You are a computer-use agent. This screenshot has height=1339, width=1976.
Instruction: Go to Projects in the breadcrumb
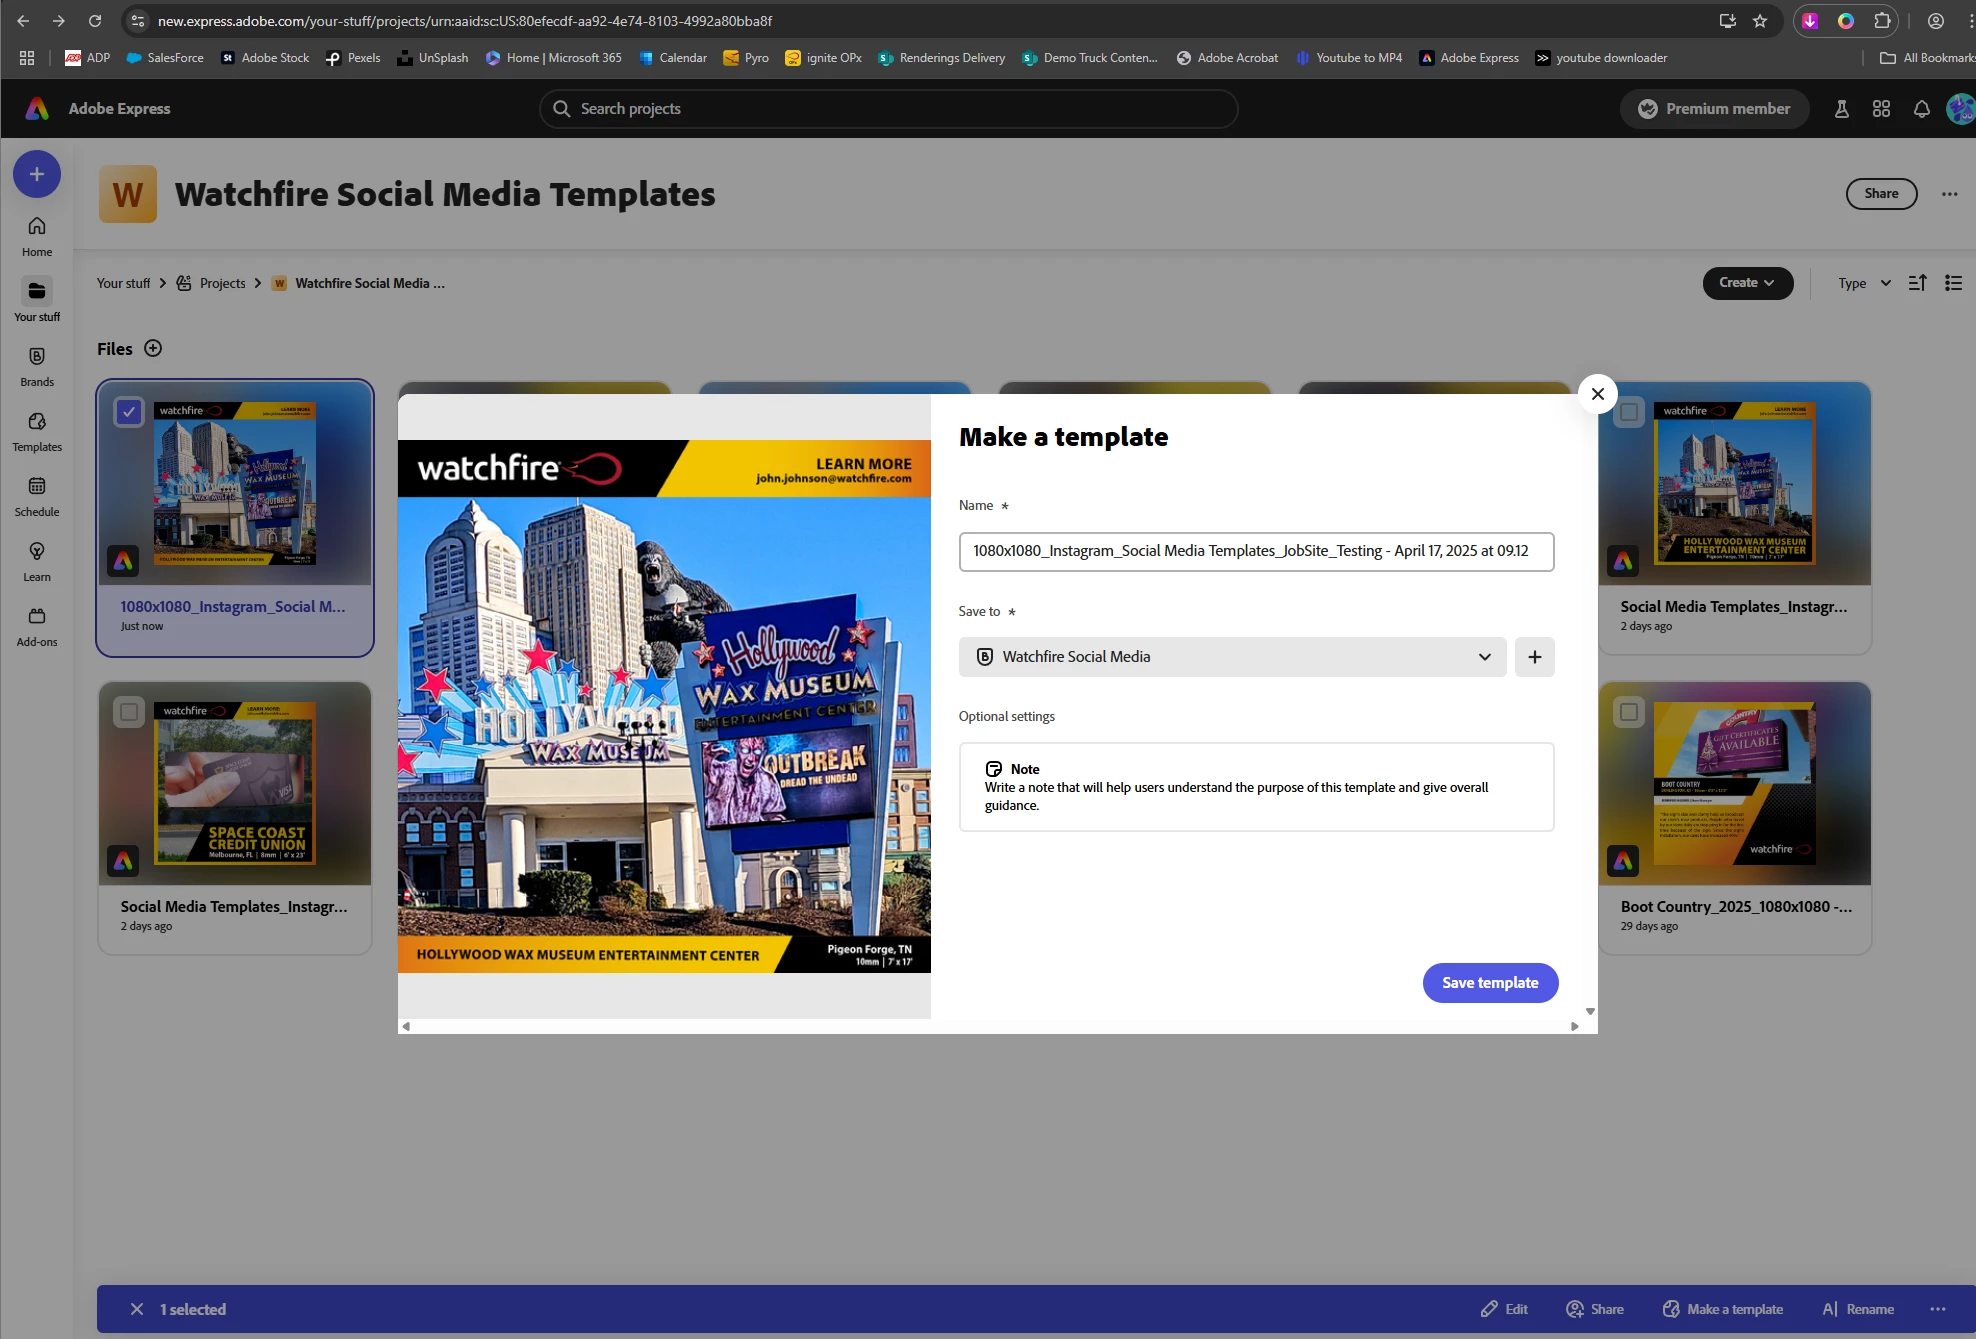tap(222, 283)
